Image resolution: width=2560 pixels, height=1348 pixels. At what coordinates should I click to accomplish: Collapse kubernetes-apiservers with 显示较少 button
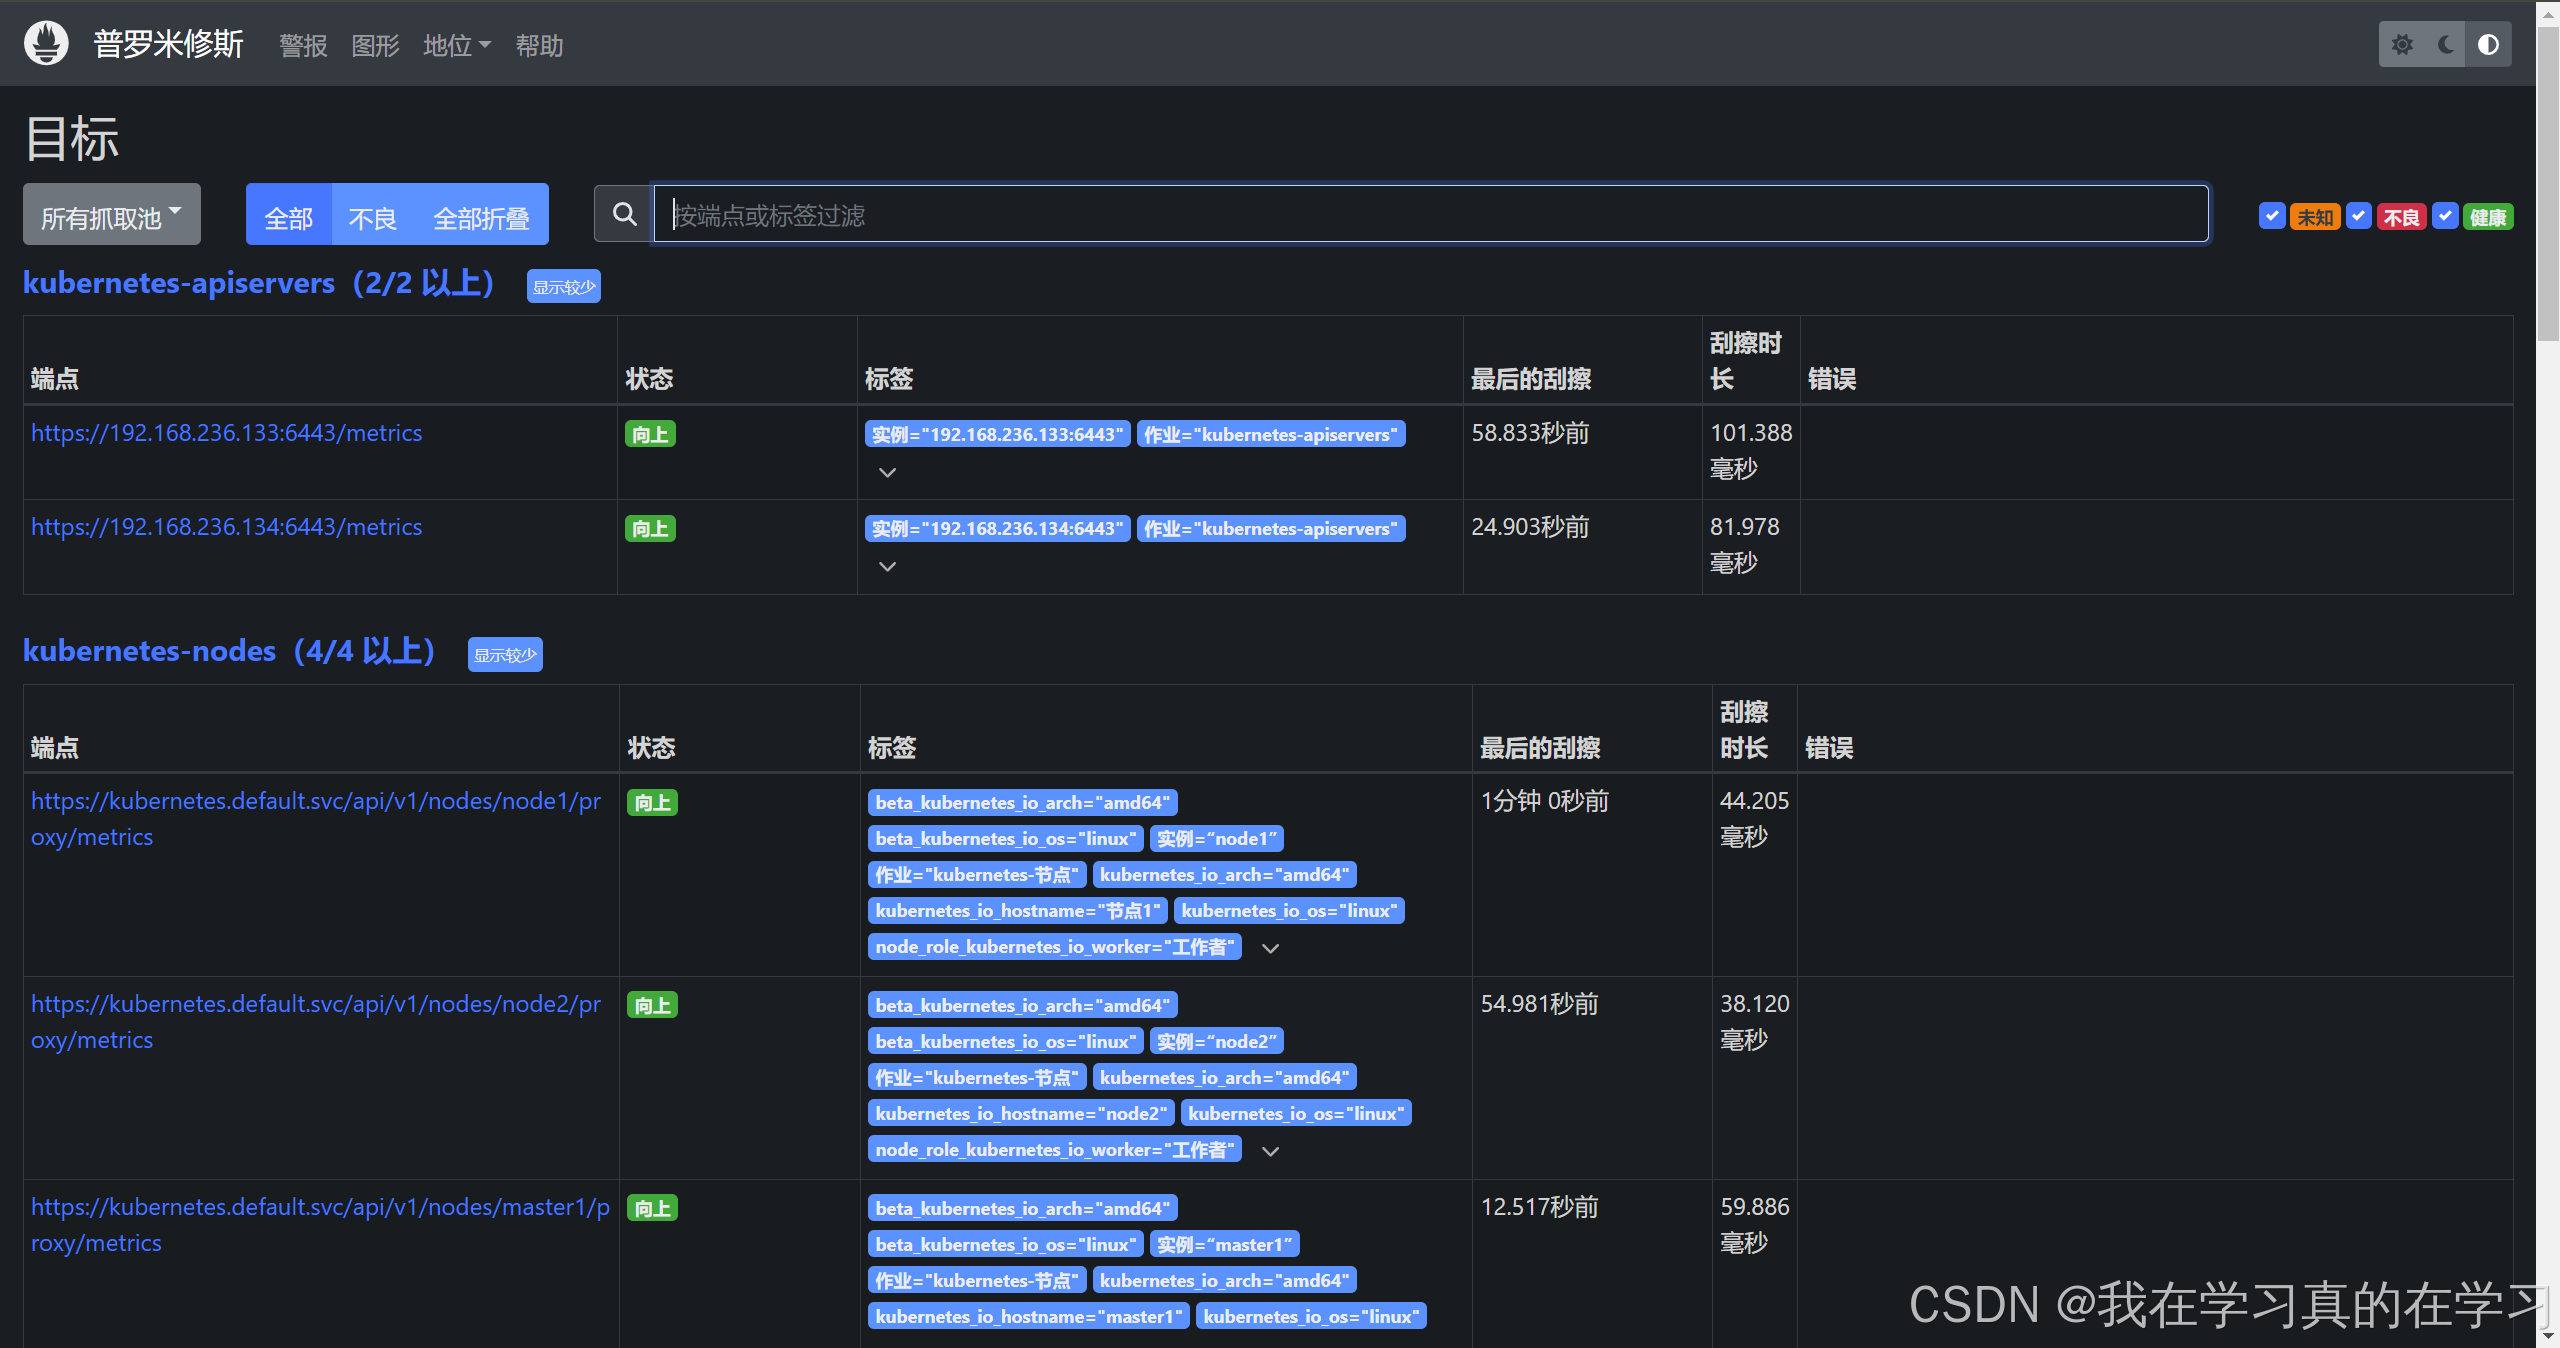(564, 287)
